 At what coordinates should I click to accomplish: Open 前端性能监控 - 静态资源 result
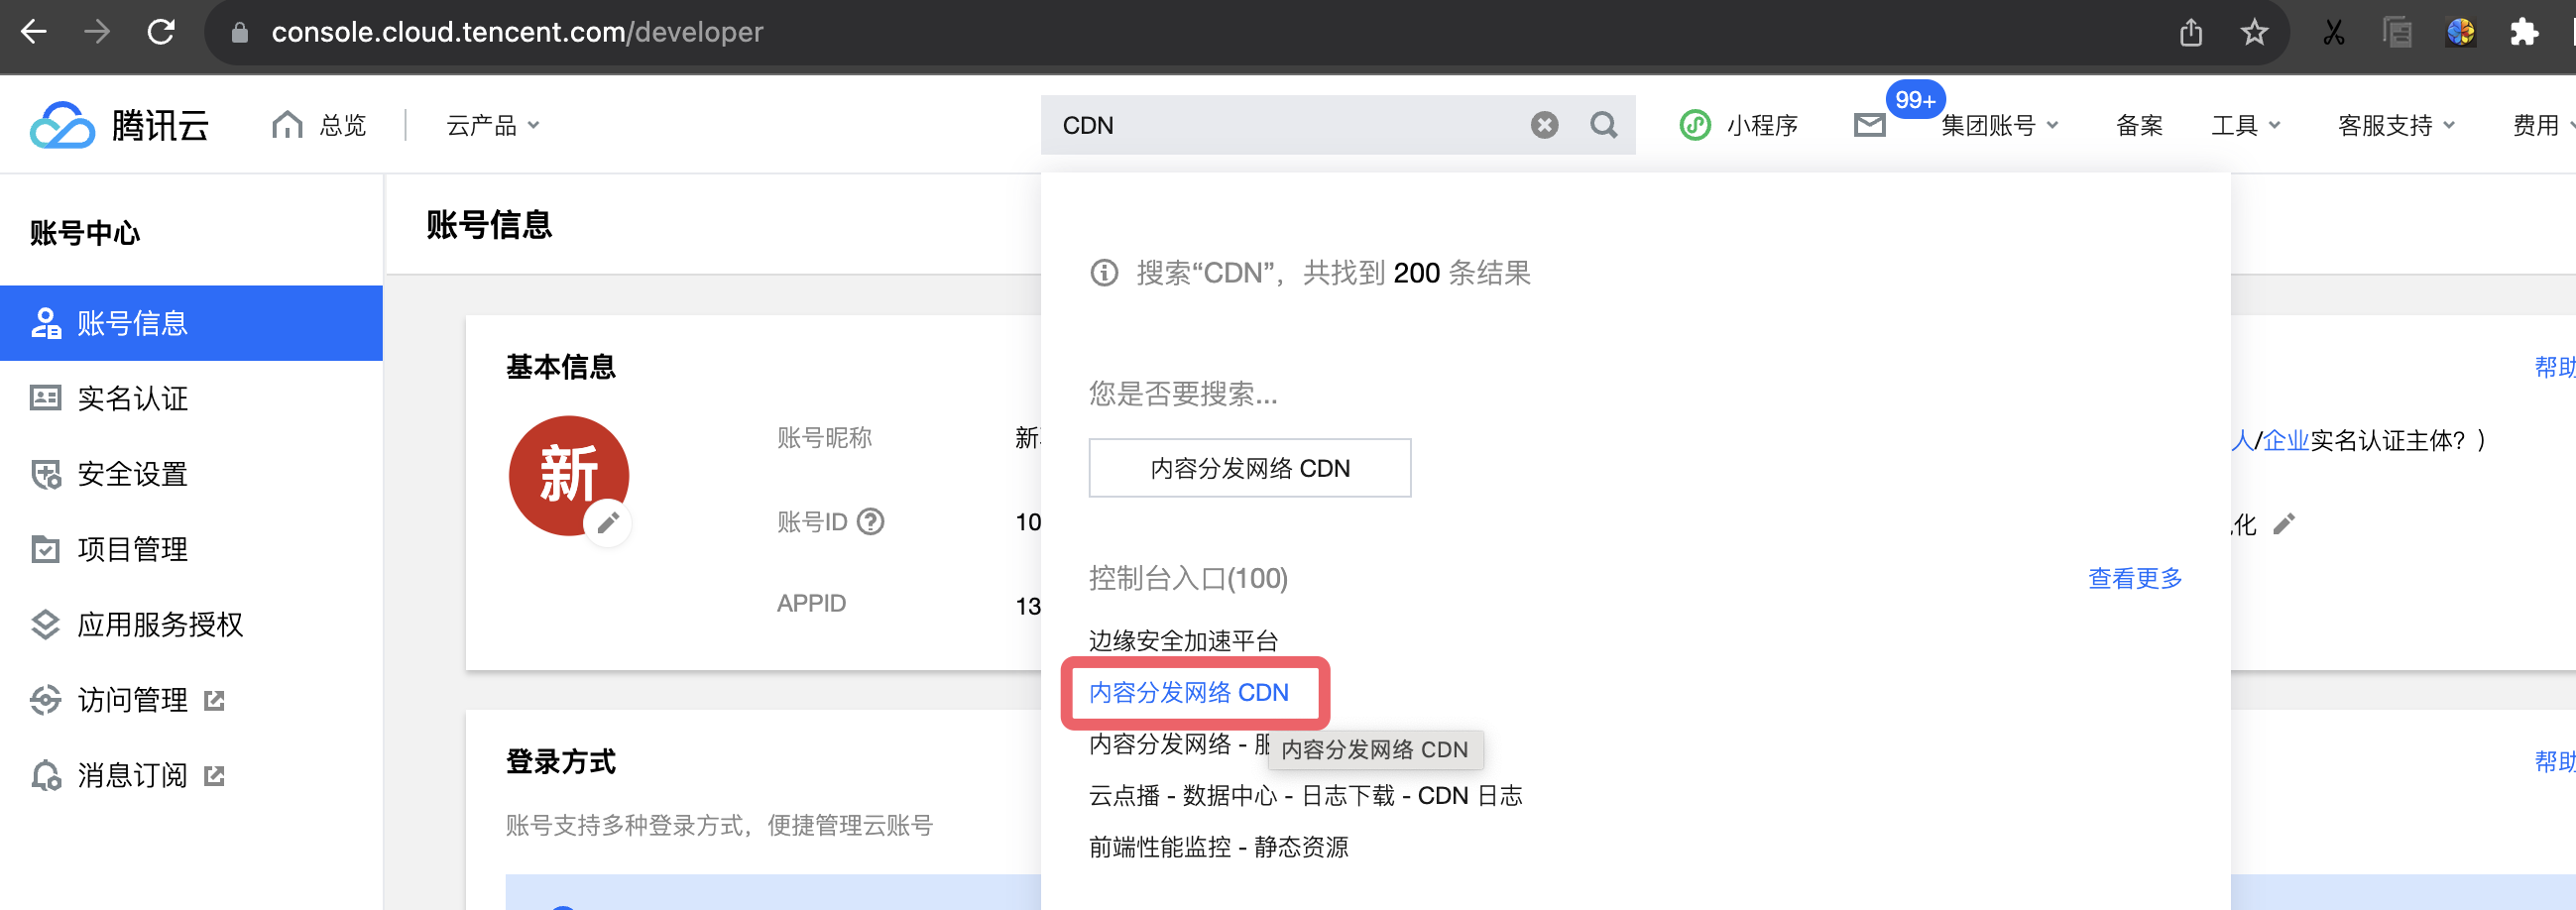tap(1218, 847)
